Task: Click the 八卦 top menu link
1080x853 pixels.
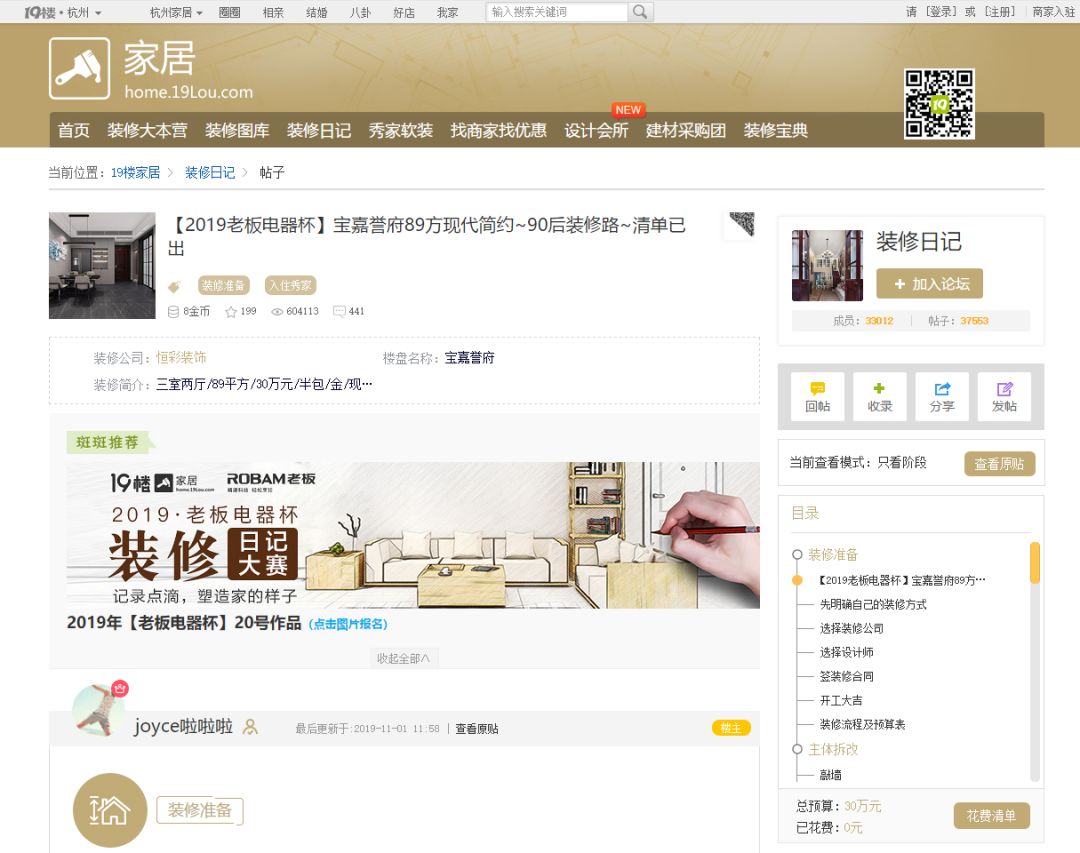Action: pos(360,12)
